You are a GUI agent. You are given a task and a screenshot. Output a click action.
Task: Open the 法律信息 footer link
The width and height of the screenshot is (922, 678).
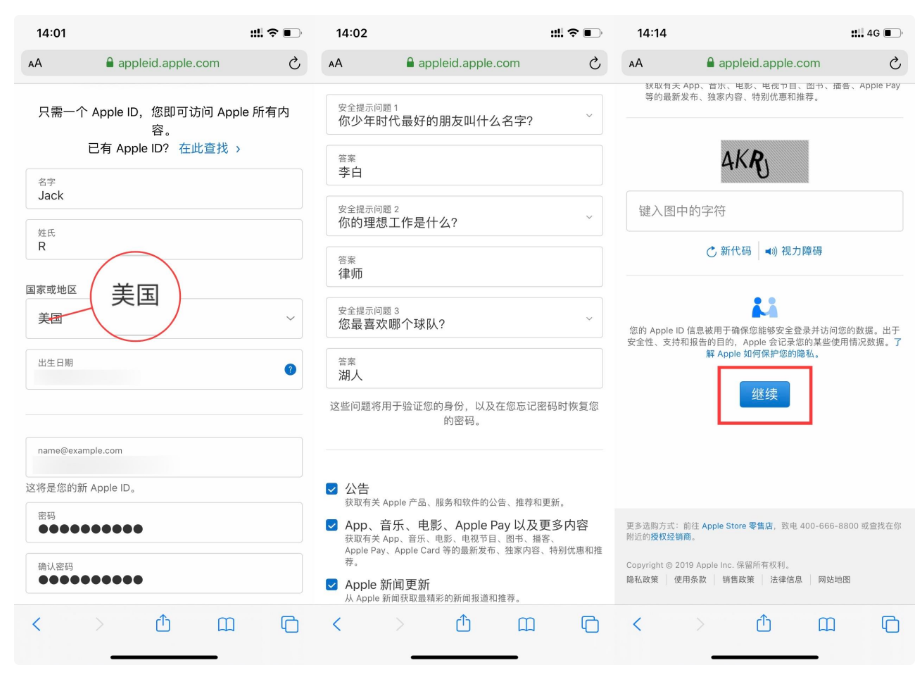(786, 580)
